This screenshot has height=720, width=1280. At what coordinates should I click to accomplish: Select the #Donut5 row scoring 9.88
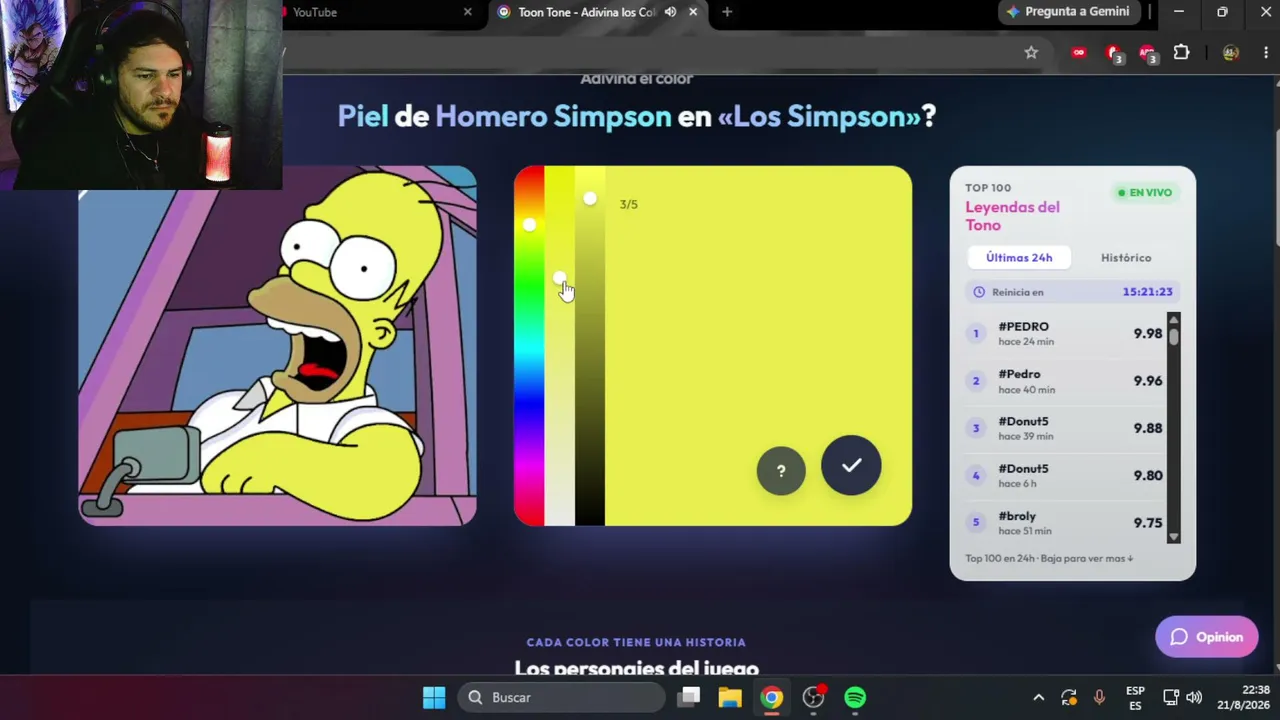coord(1065,428)
